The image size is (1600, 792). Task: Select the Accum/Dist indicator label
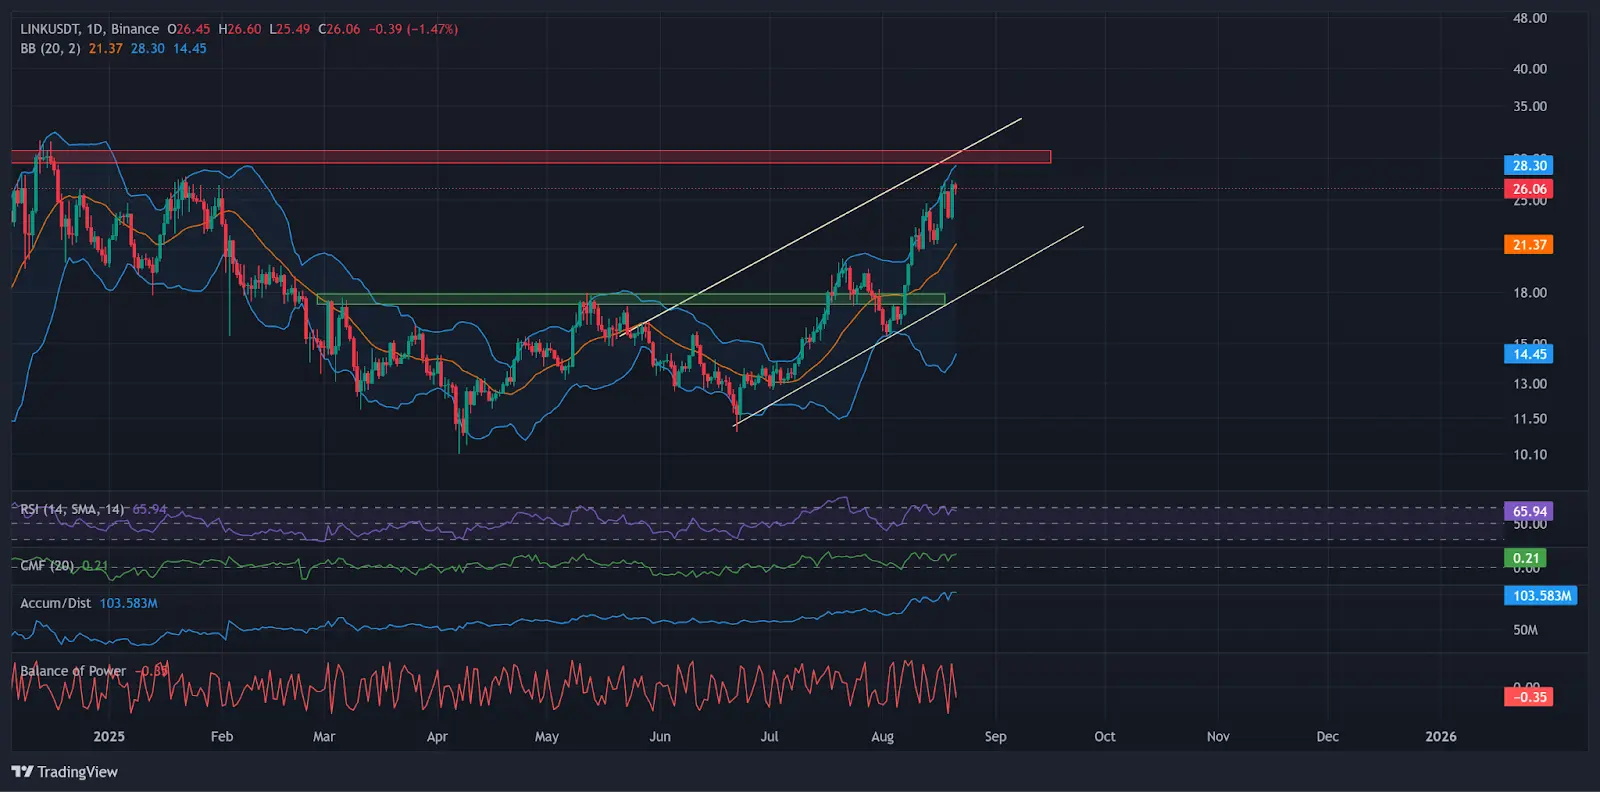(55, 603)
